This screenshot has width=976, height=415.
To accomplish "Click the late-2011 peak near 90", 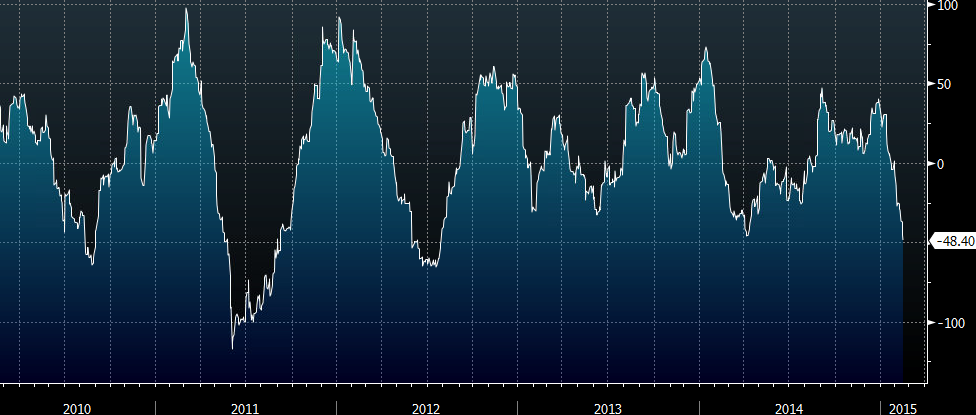I will (x=339, y=18).
